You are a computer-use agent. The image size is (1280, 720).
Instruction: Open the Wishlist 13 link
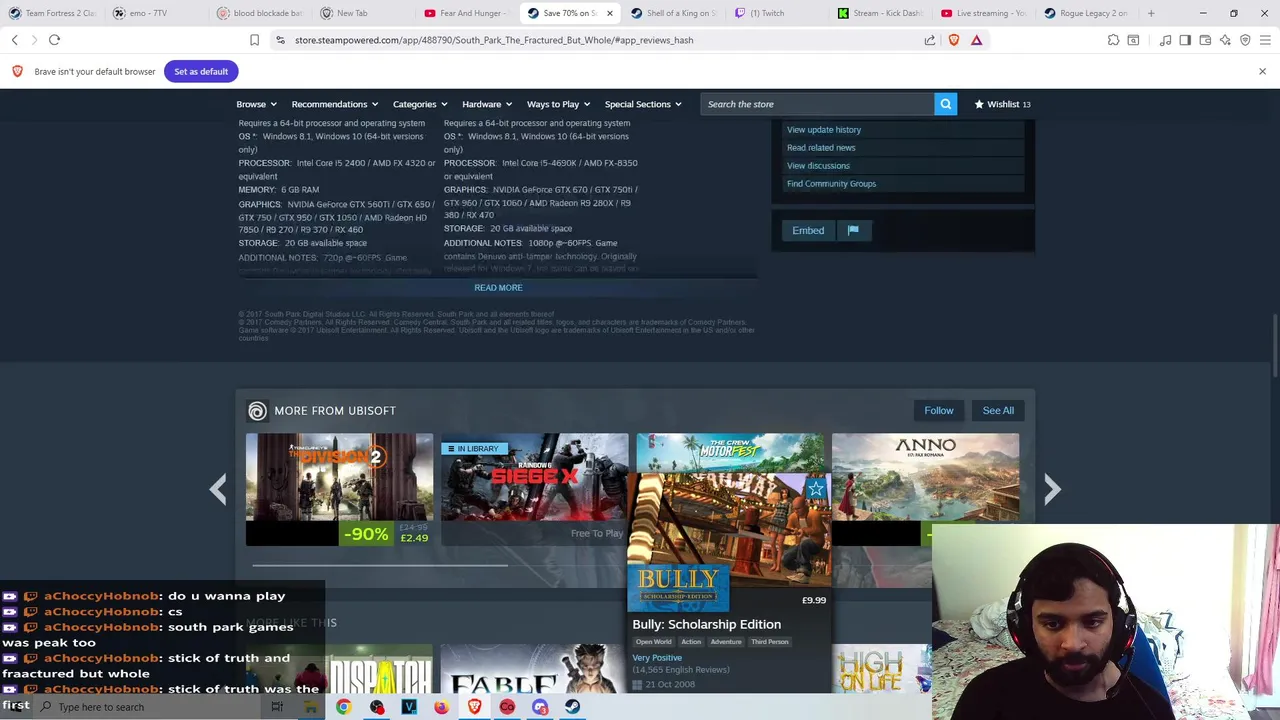pos(1002,104)
